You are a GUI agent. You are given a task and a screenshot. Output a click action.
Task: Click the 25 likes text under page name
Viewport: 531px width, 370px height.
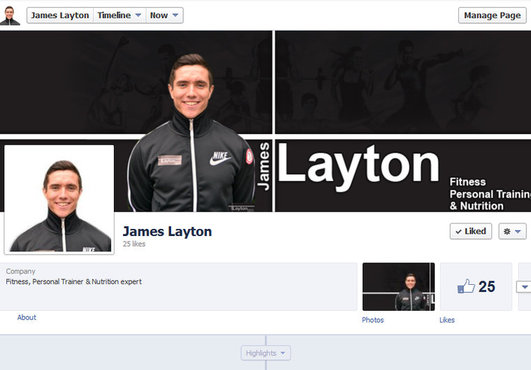[134, 244]
